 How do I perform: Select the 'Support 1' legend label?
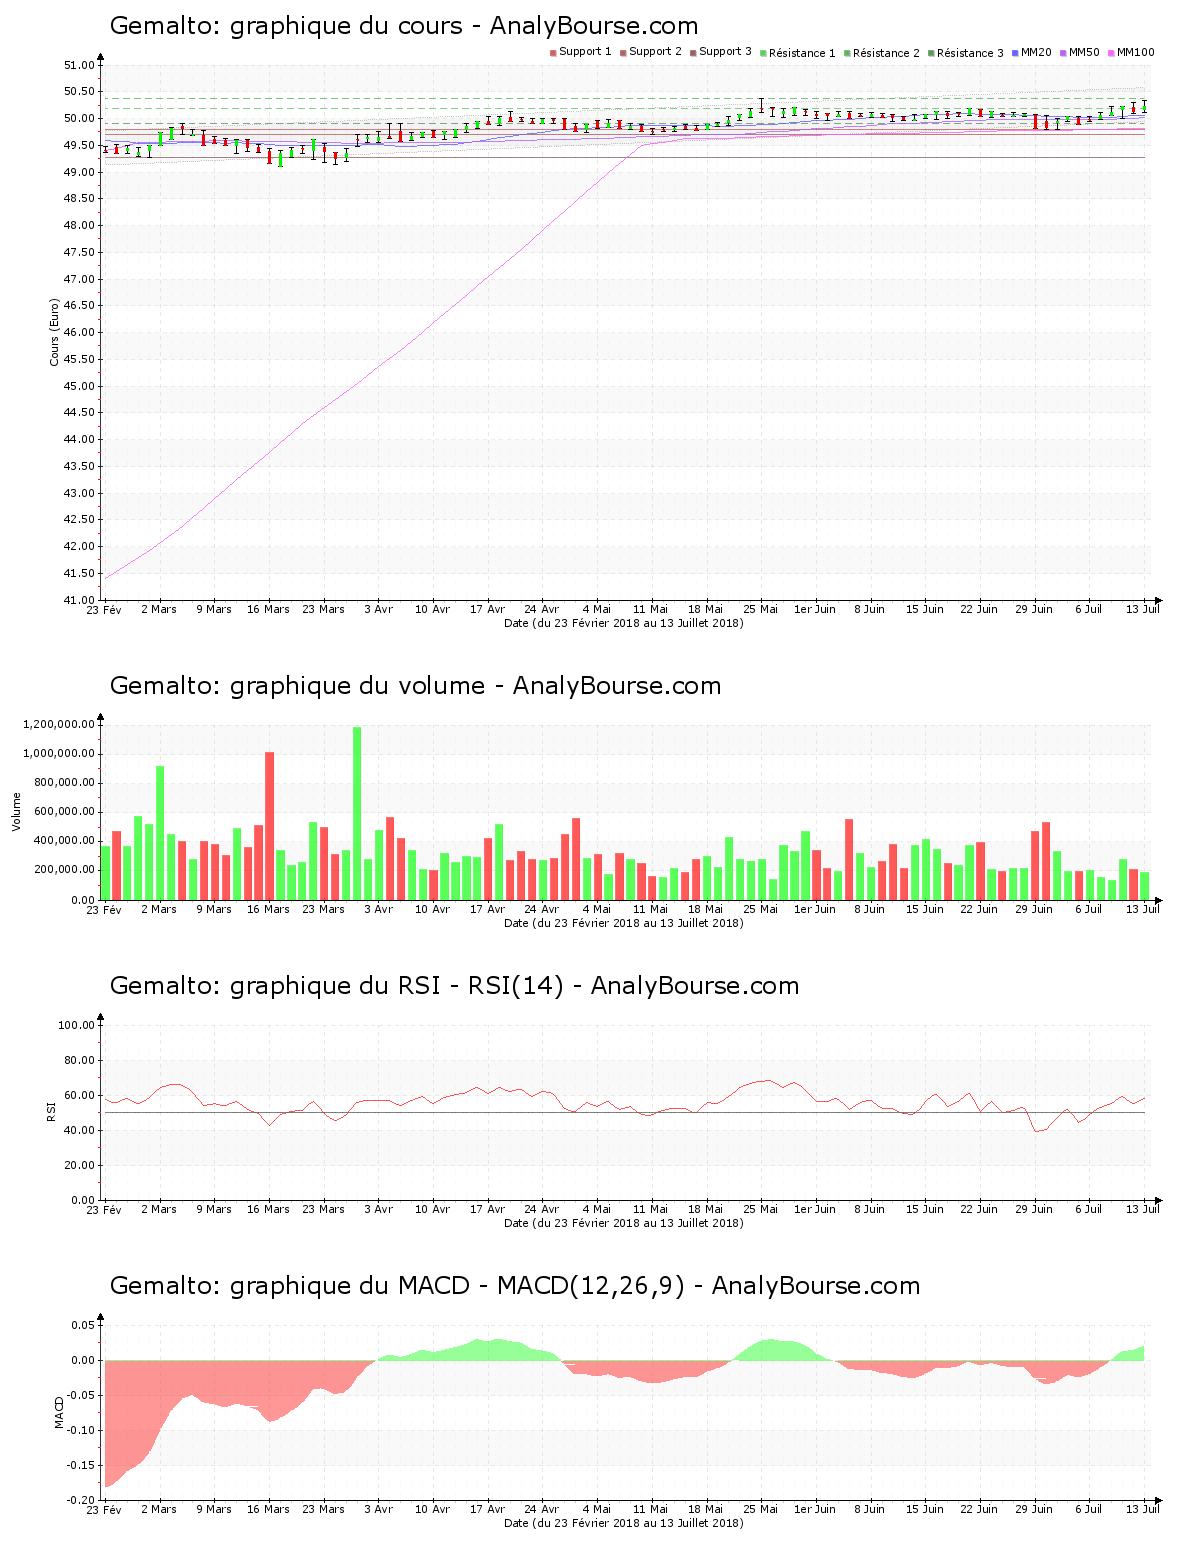pyautogui.click(x=585, y=52)
